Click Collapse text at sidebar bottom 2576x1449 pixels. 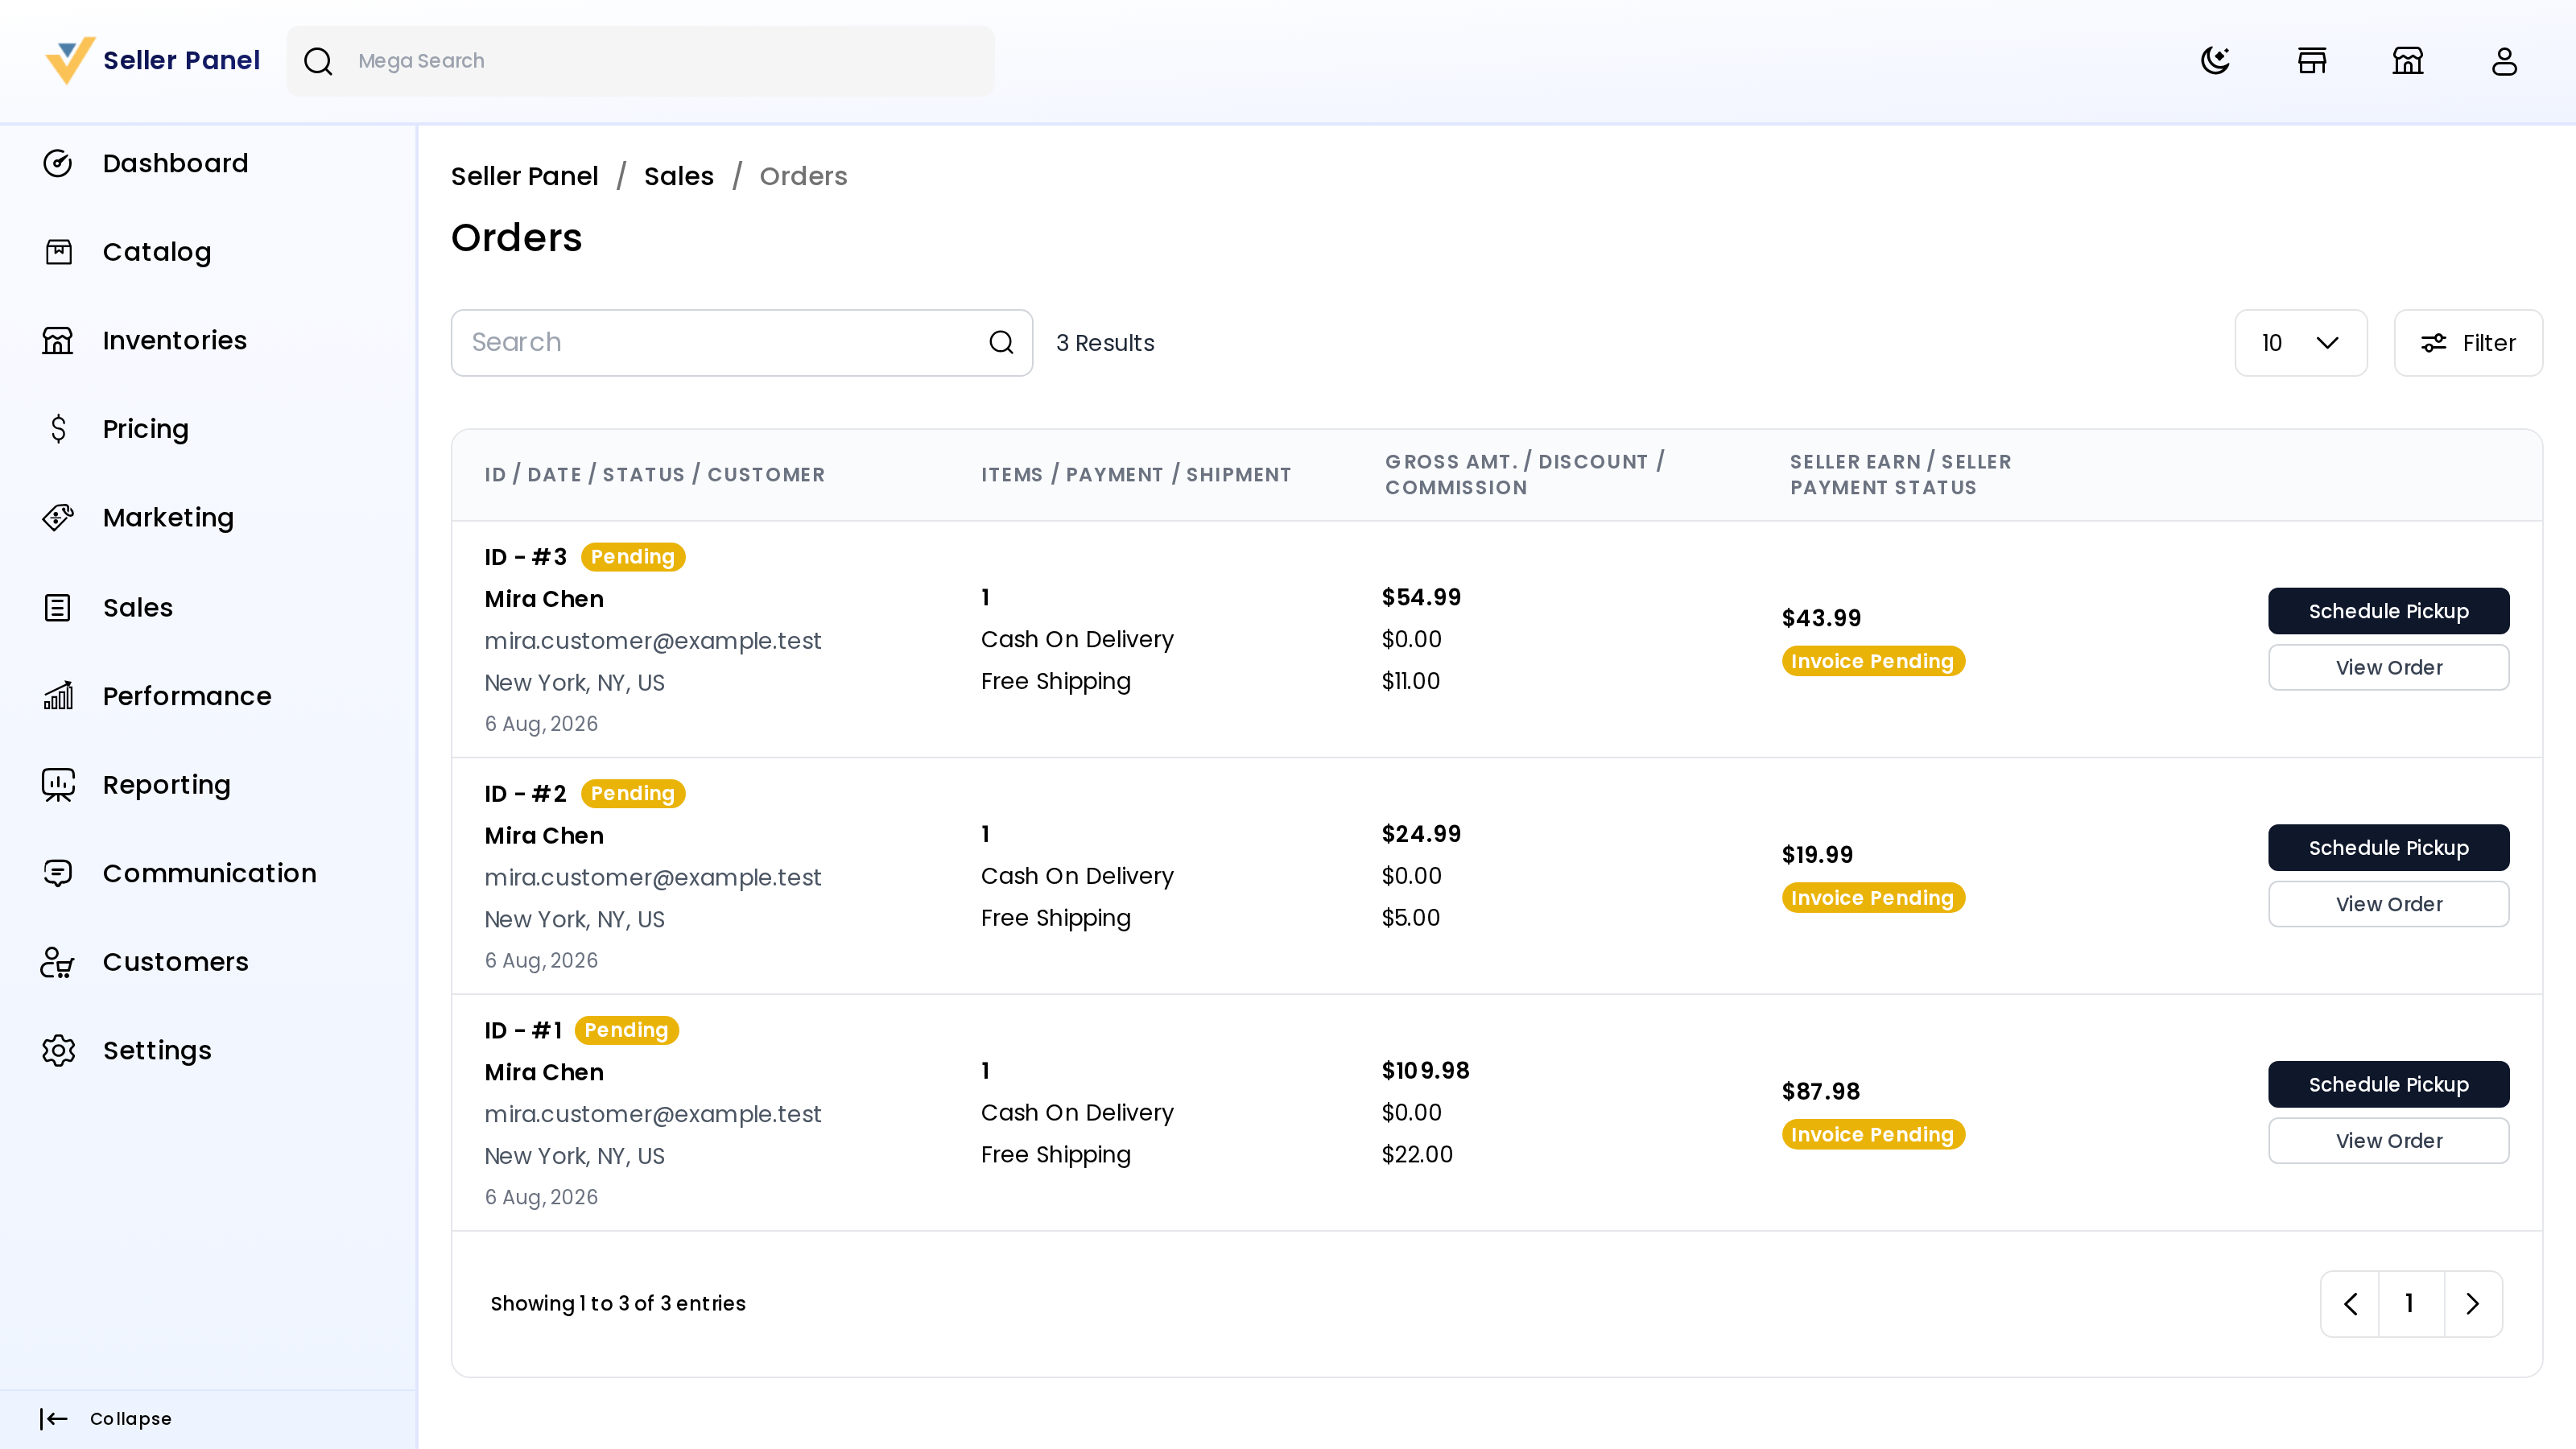[130, 1418]
